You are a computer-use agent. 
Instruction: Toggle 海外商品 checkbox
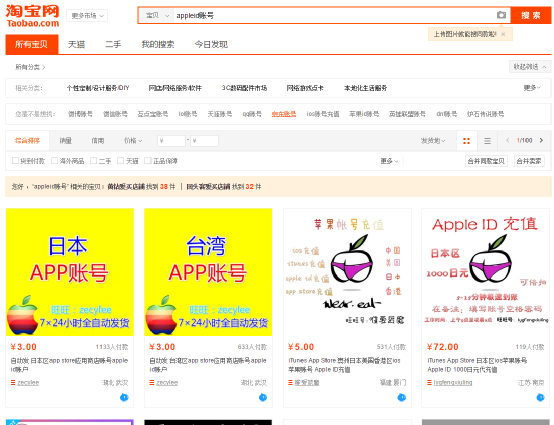pyautogui.click(x=54, y=161)
